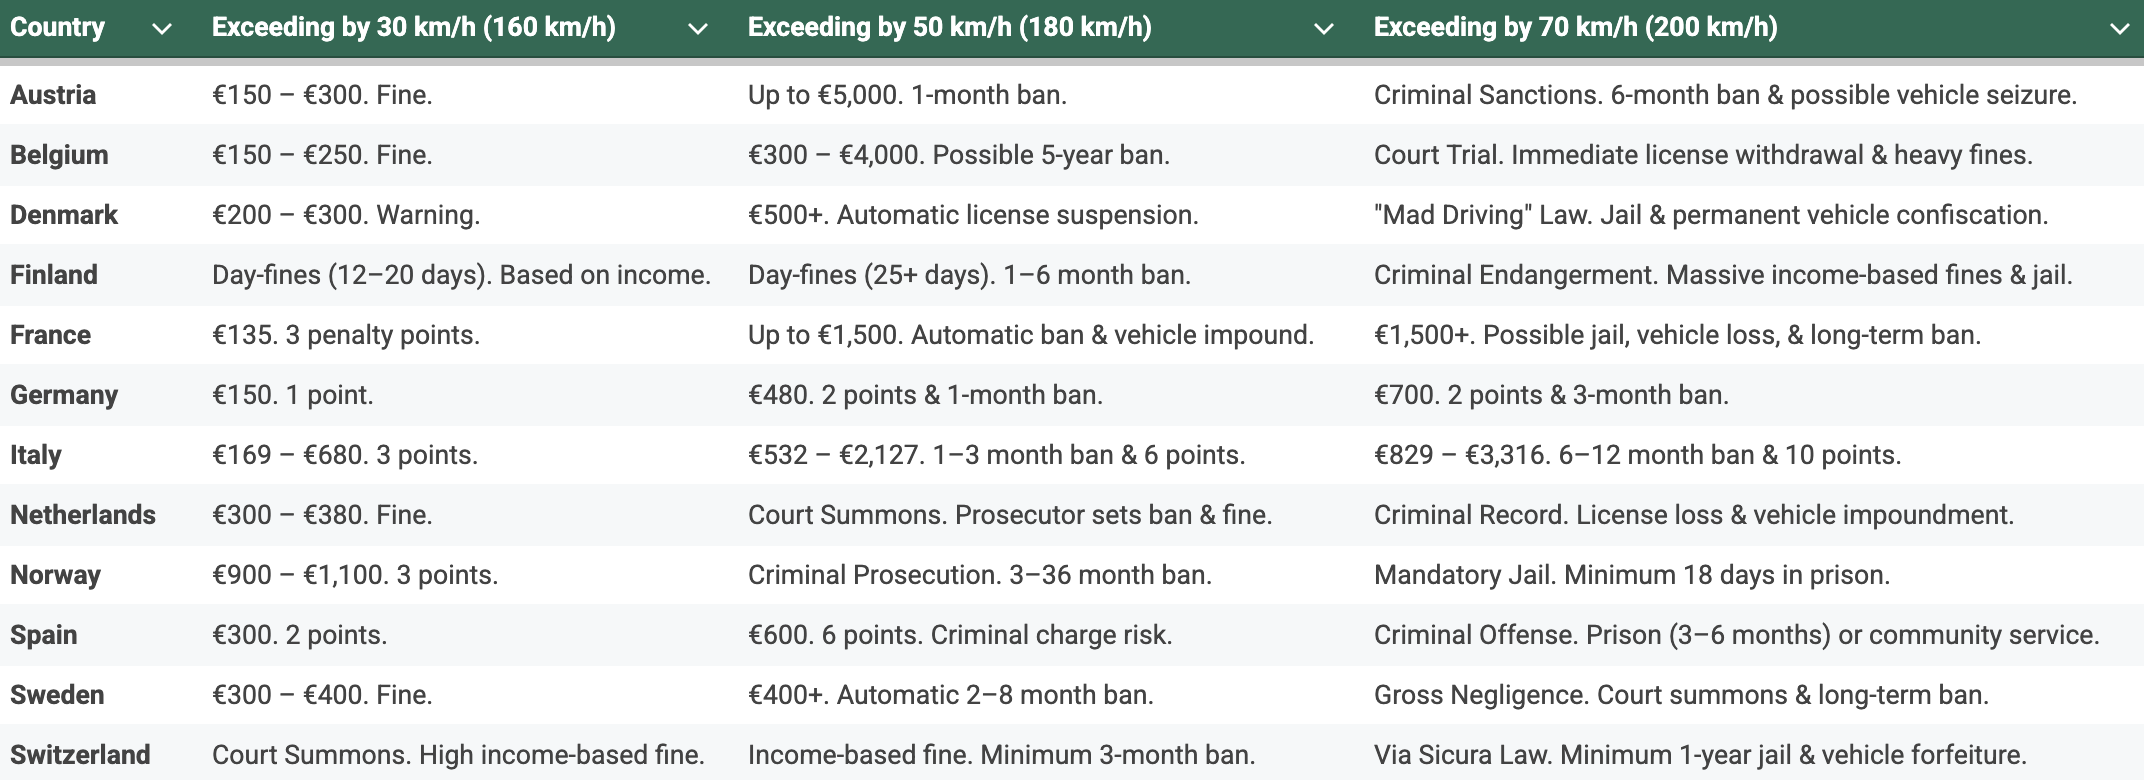Click the Belgium country cell
The width and height of the screenshot is (2144, 780).
pyautogui.click(x=59, y=155)
